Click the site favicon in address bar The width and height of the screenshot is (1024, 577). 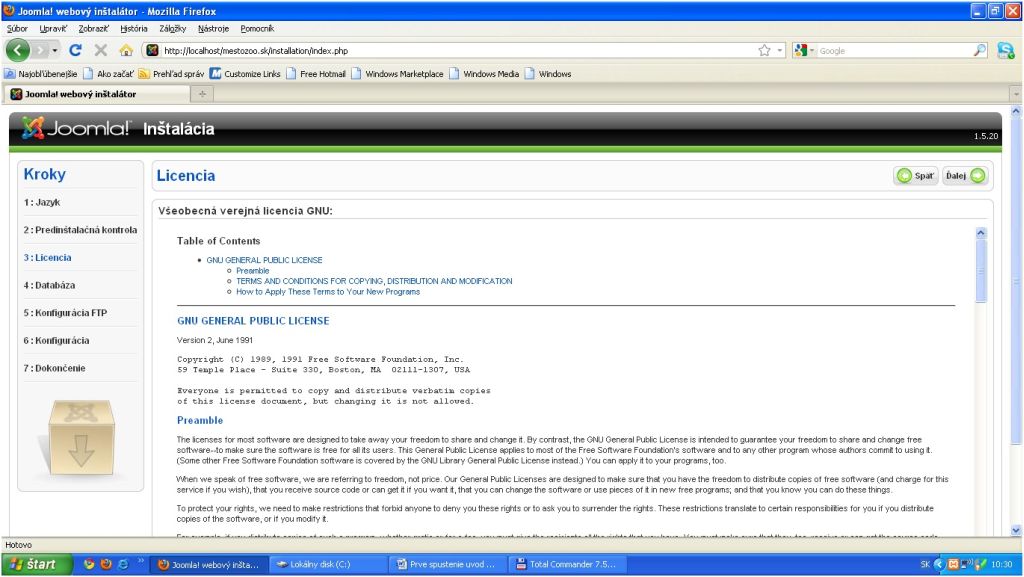(152, 50)
